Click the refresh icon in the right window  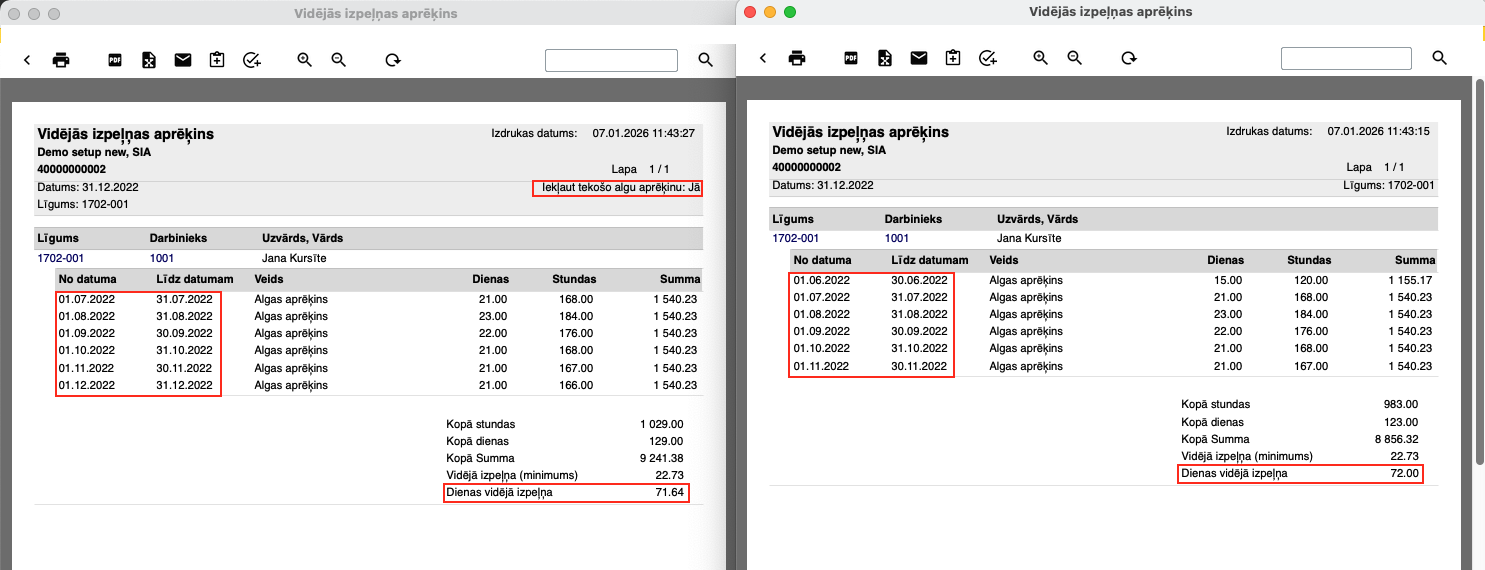pyautogui.click(x=1129, y=58)
